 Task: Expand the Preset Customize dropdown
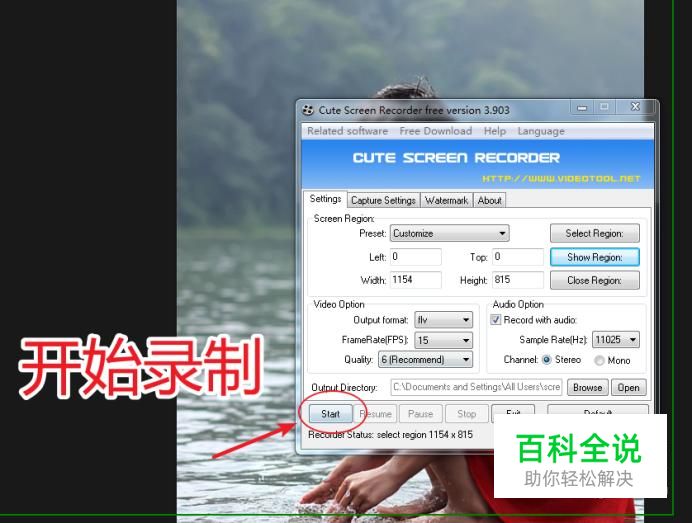click(x=449, y=233)
